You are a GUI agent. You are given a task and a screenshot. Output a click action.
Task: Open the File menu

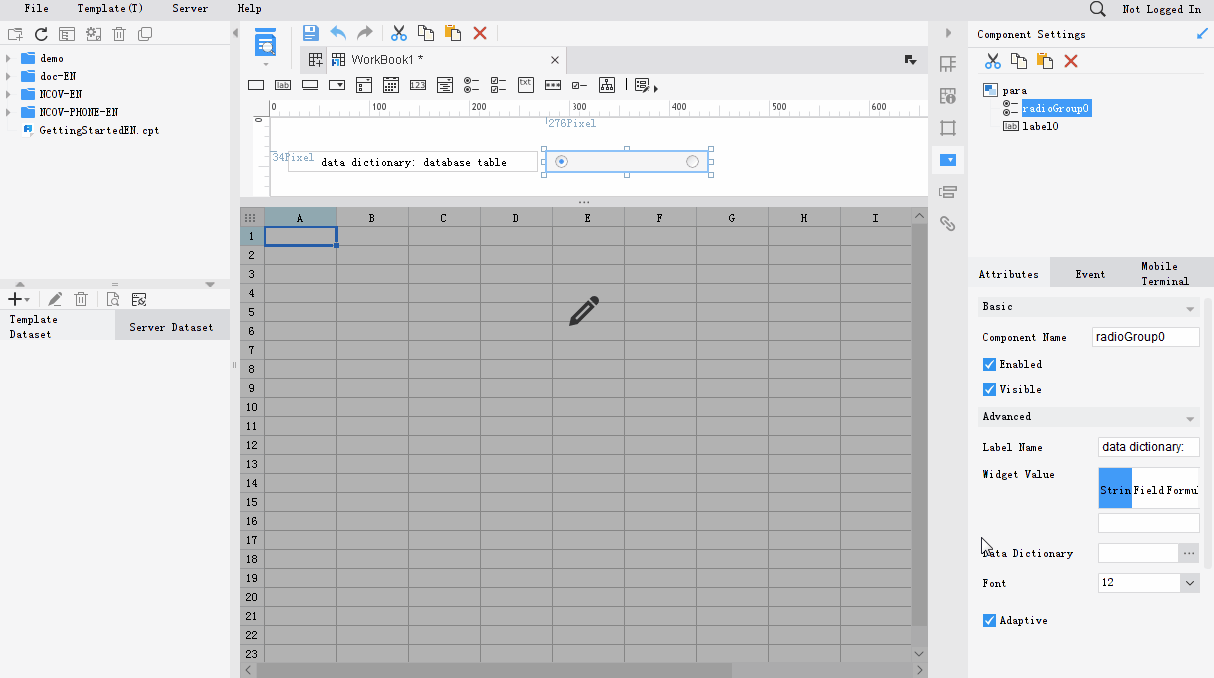point(36,8)
